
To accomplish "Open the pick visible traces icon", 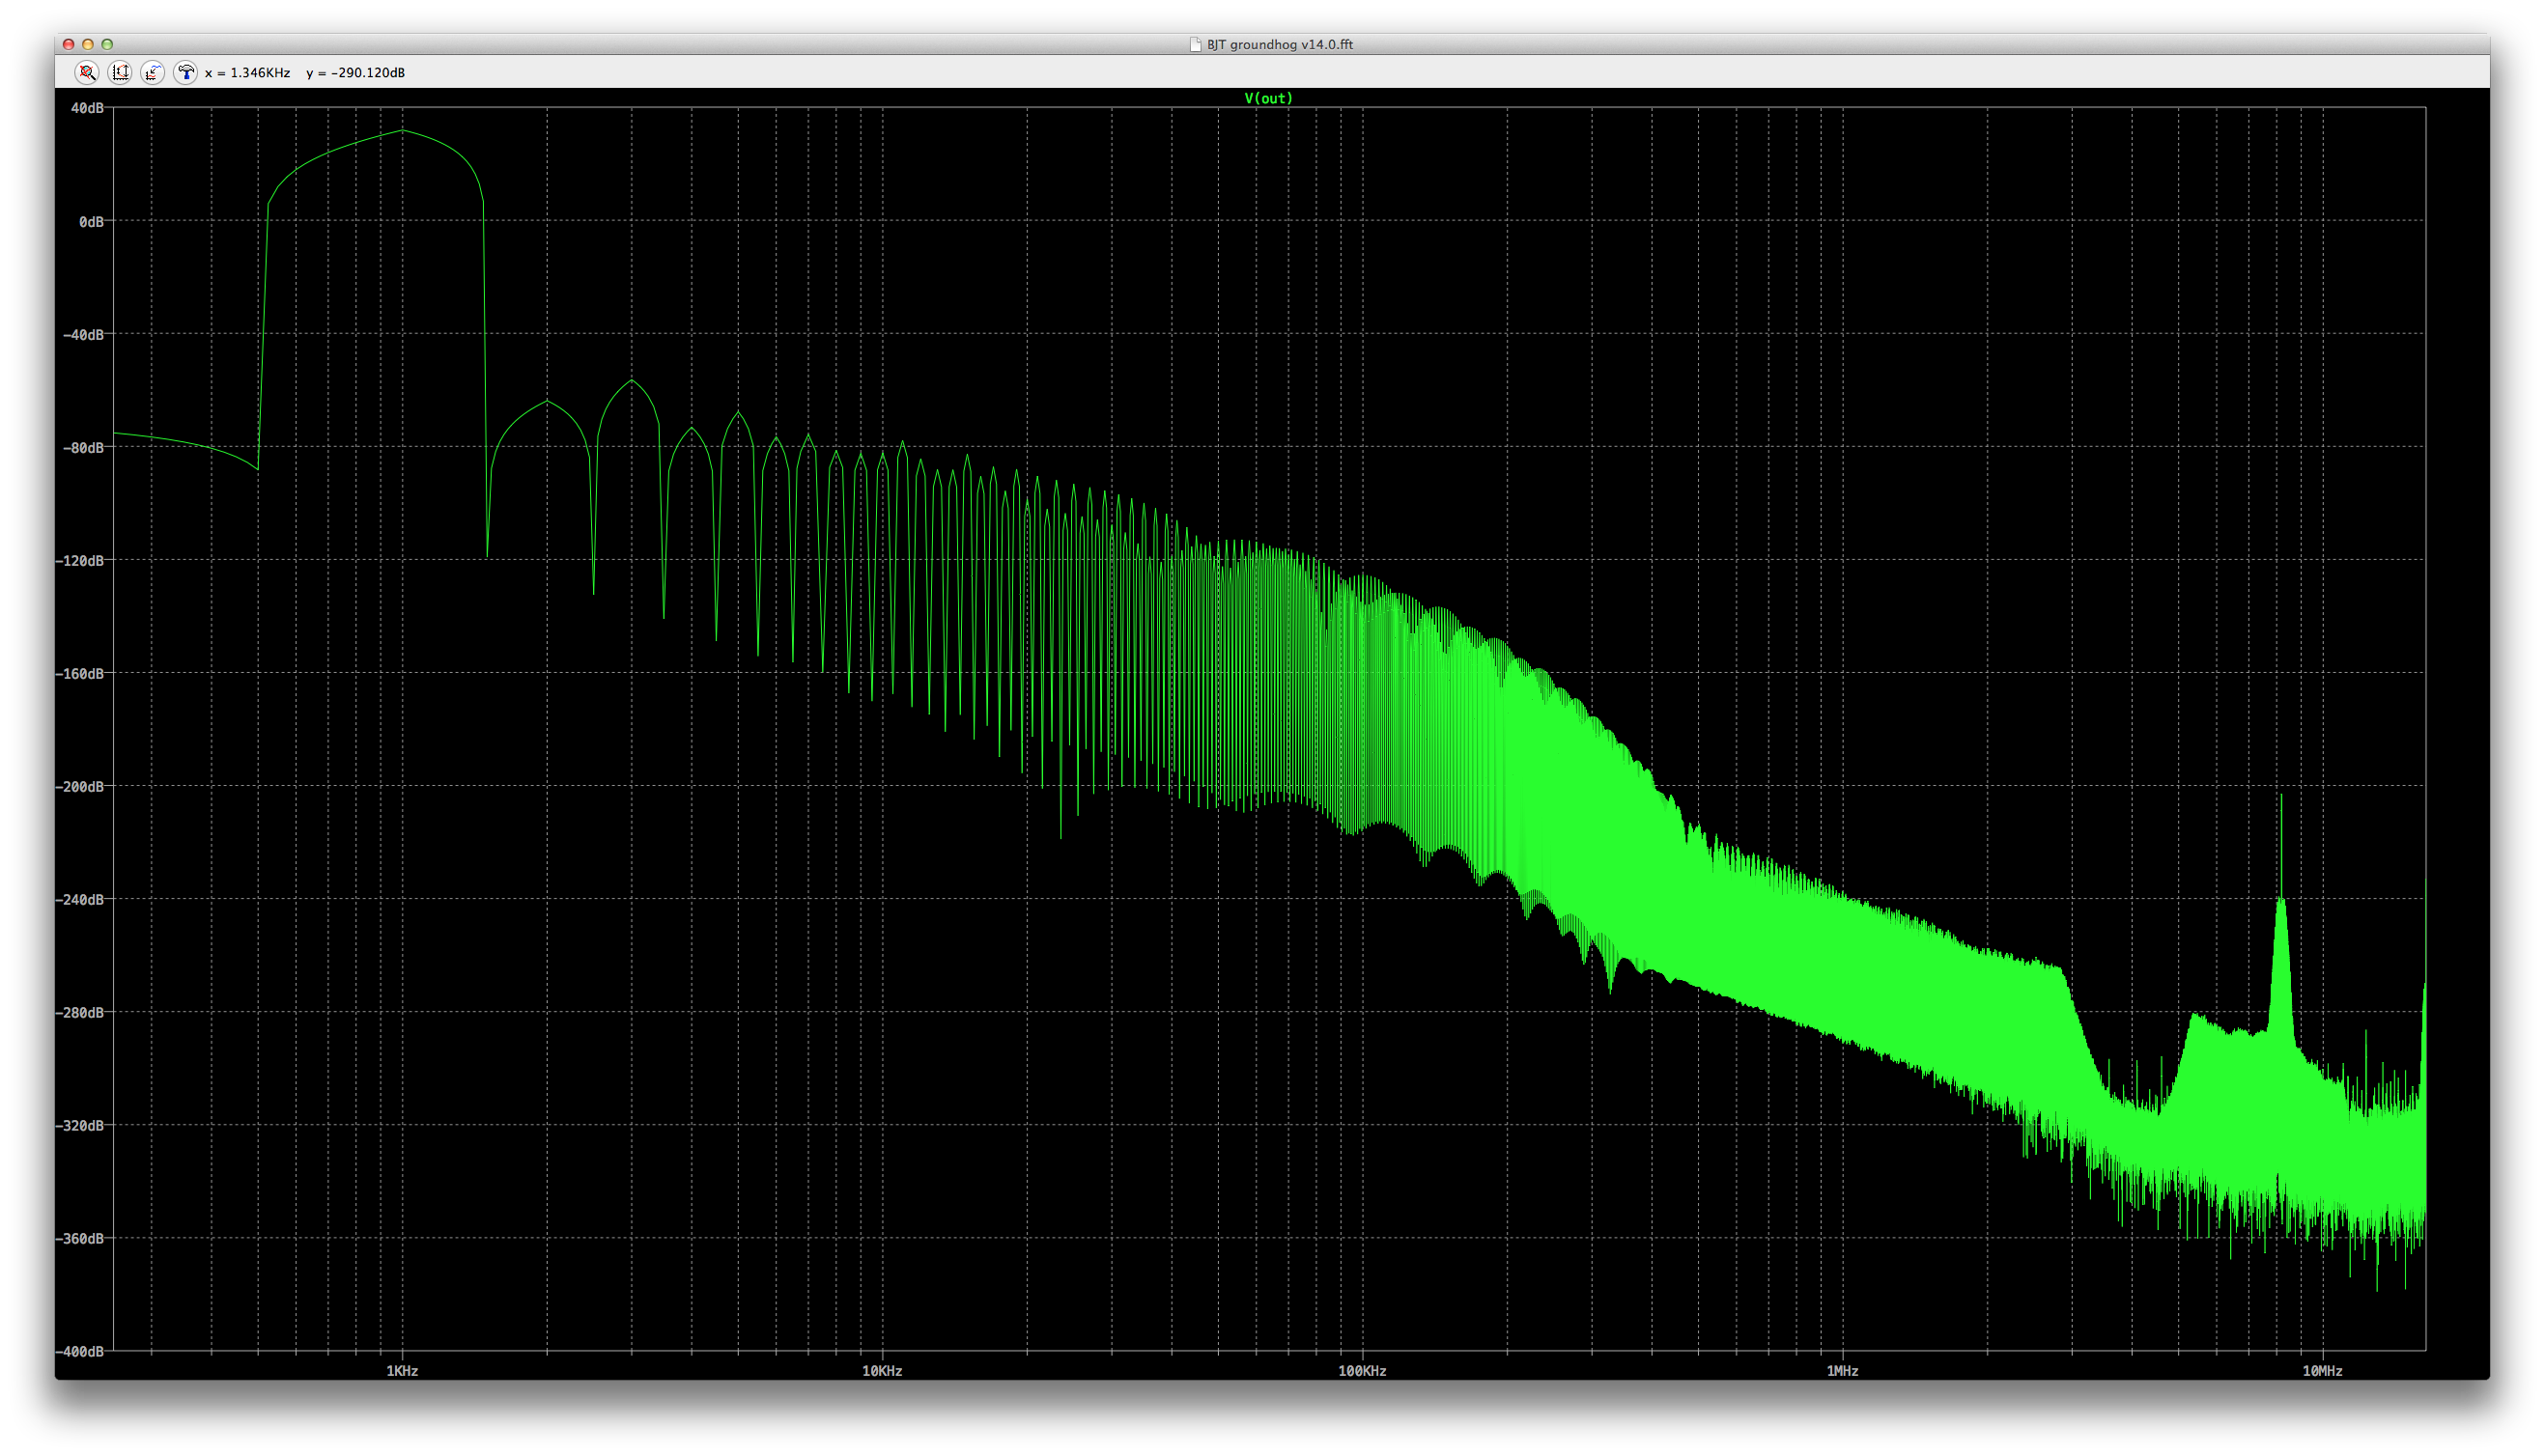I will pos(153,72).
